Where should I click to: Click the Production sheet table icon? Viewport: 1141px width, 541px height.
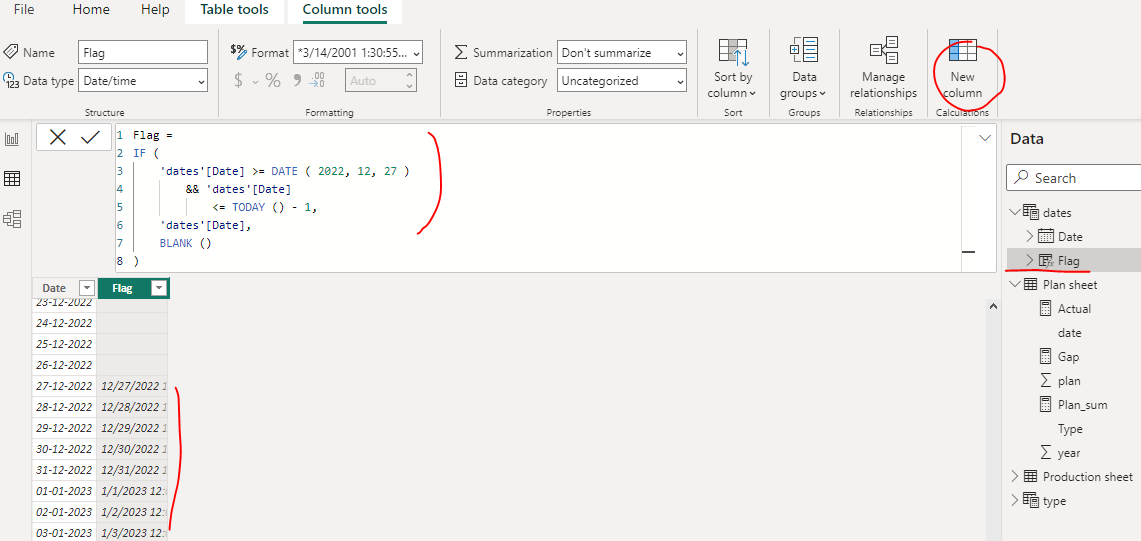[x=1030, y=476]
